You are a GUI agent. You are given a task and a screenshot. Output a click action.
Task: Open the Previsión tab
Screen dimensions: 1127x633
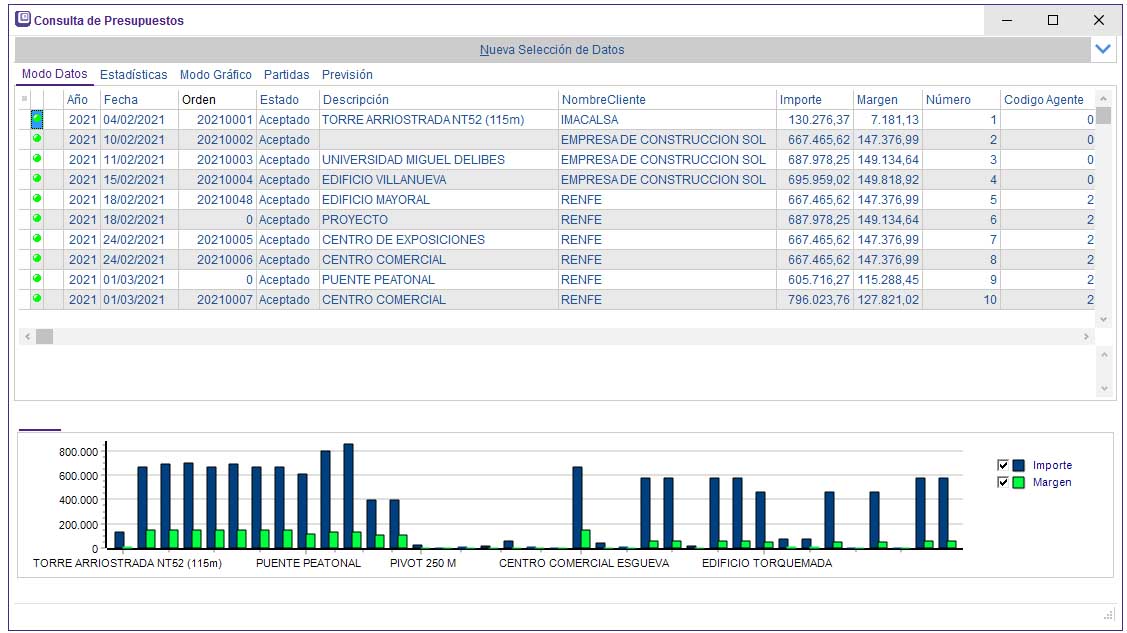(x=347, y=75)
